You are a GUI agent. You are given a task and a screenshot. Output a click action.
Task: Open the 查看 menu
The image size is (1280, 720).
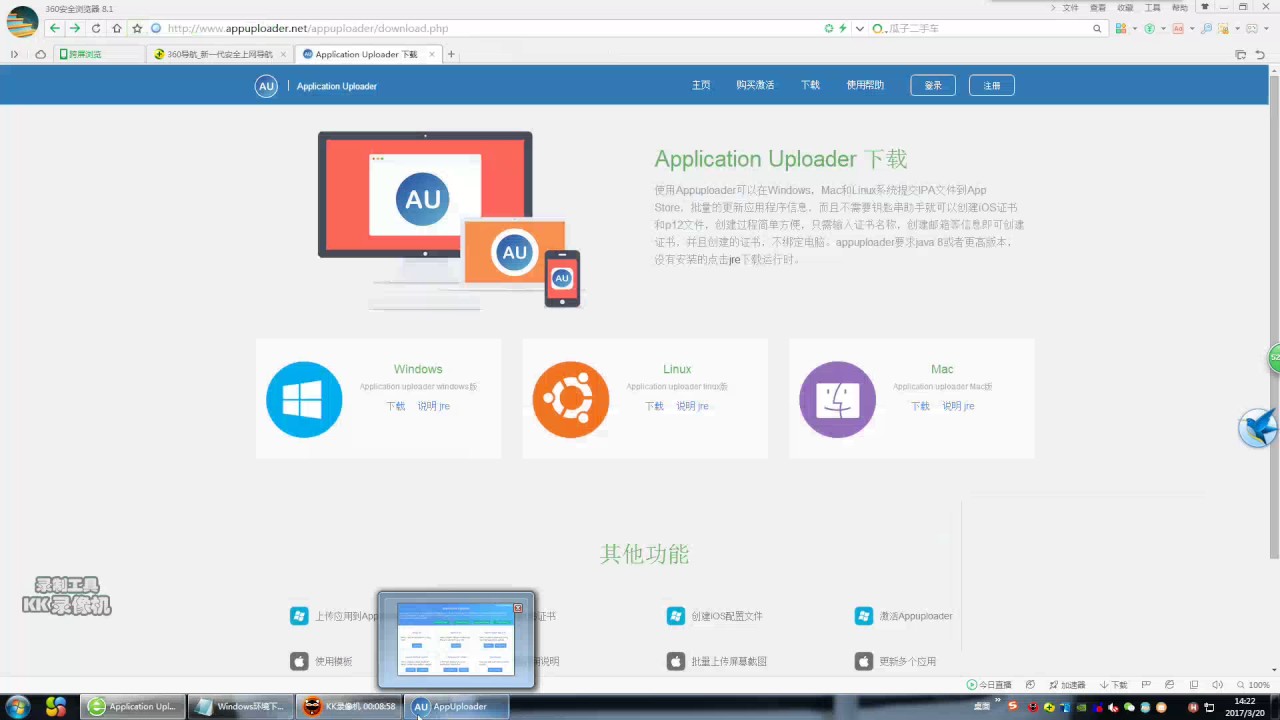click(1098, 8)
